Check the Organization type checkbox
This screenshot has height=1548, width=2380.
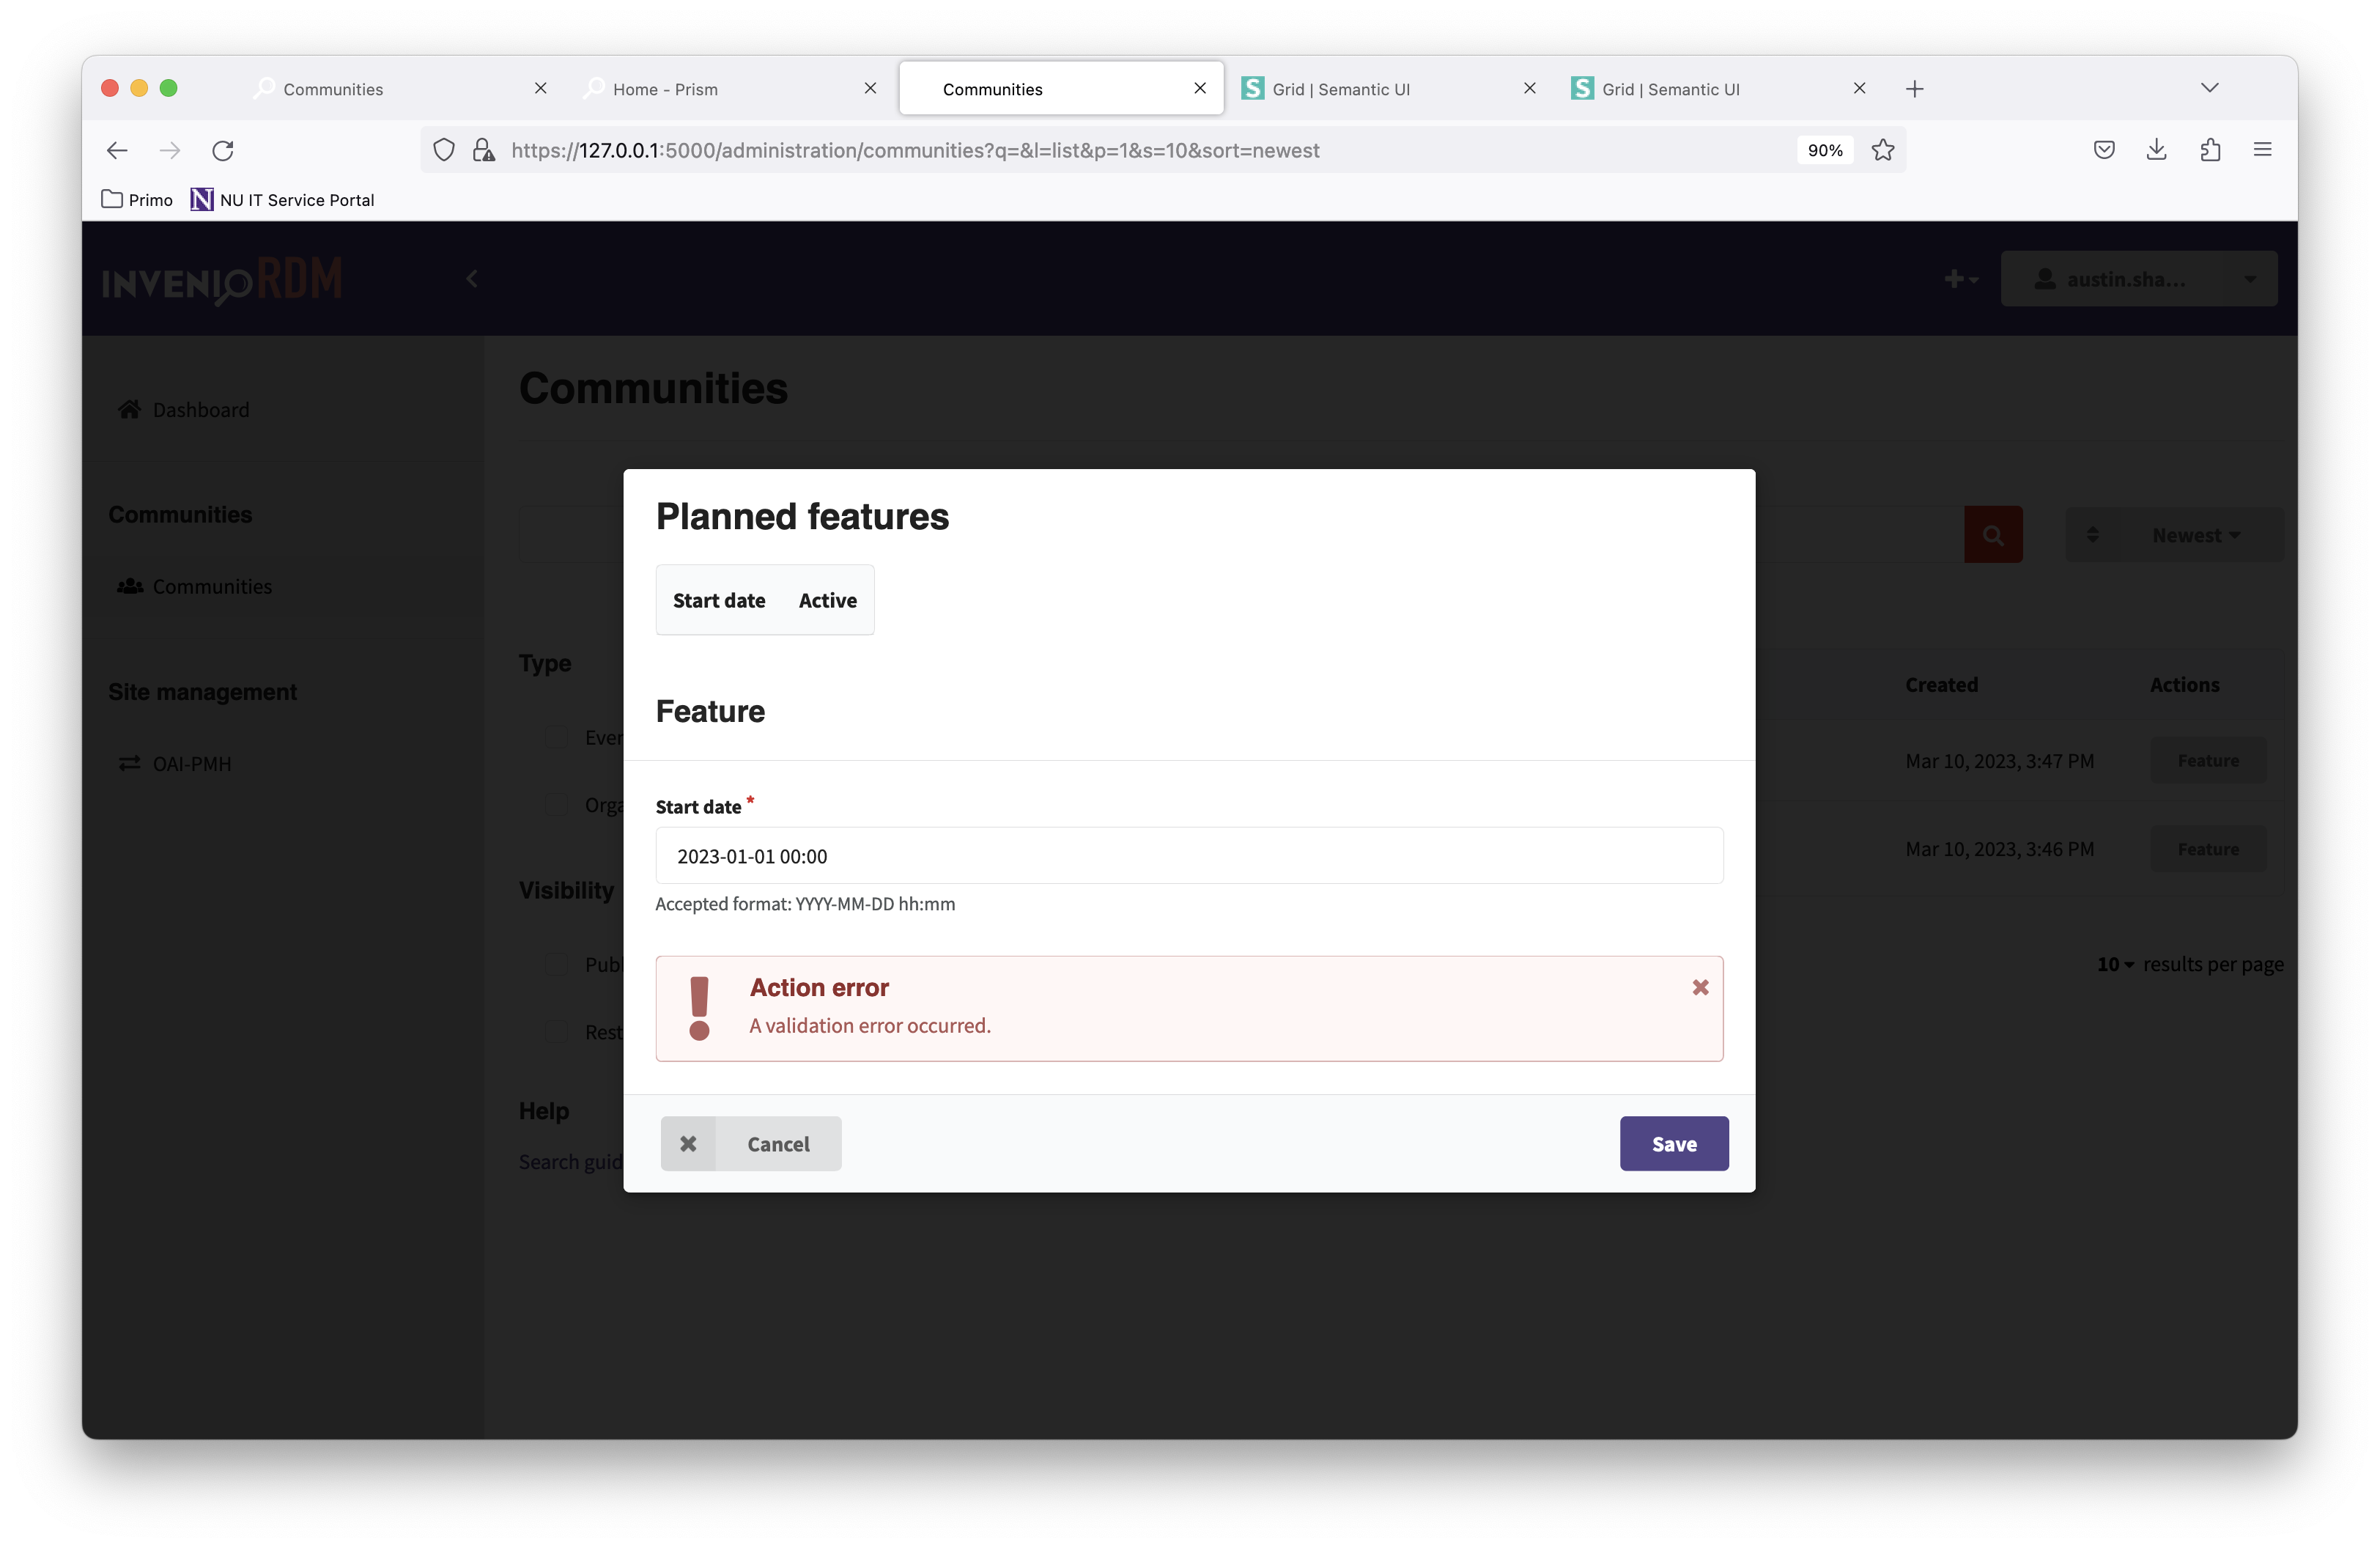(557, 805)
